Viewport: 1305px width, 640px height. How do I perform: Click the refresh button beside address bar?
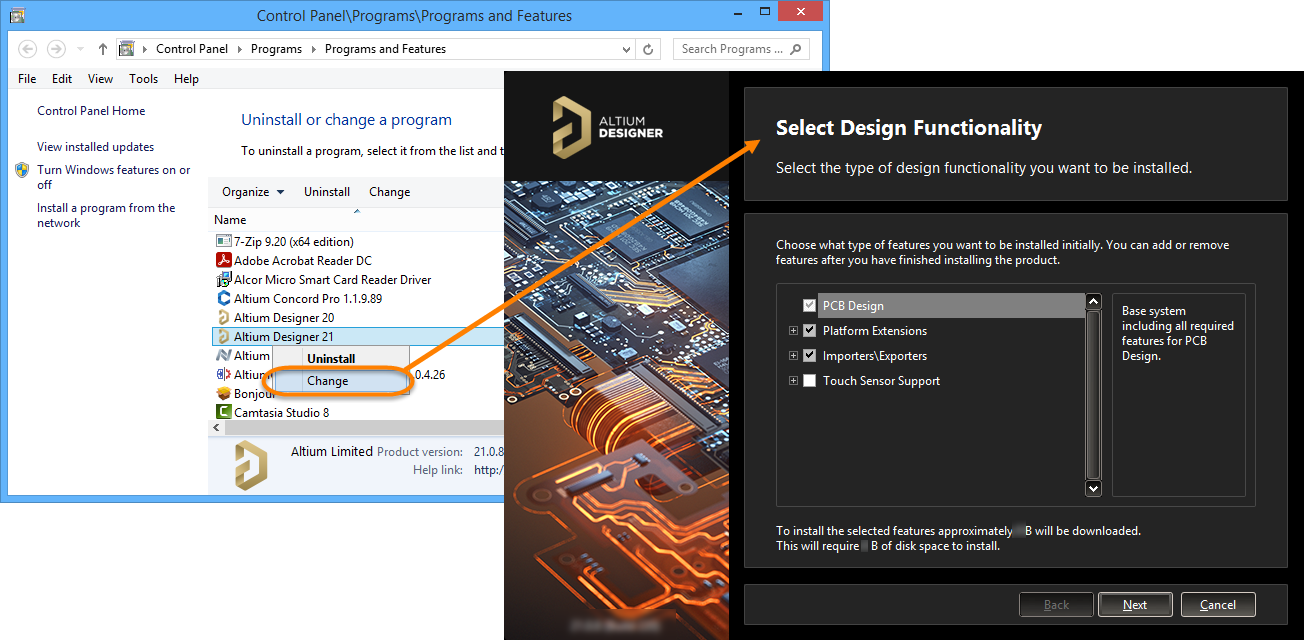(x=648, y=49)
